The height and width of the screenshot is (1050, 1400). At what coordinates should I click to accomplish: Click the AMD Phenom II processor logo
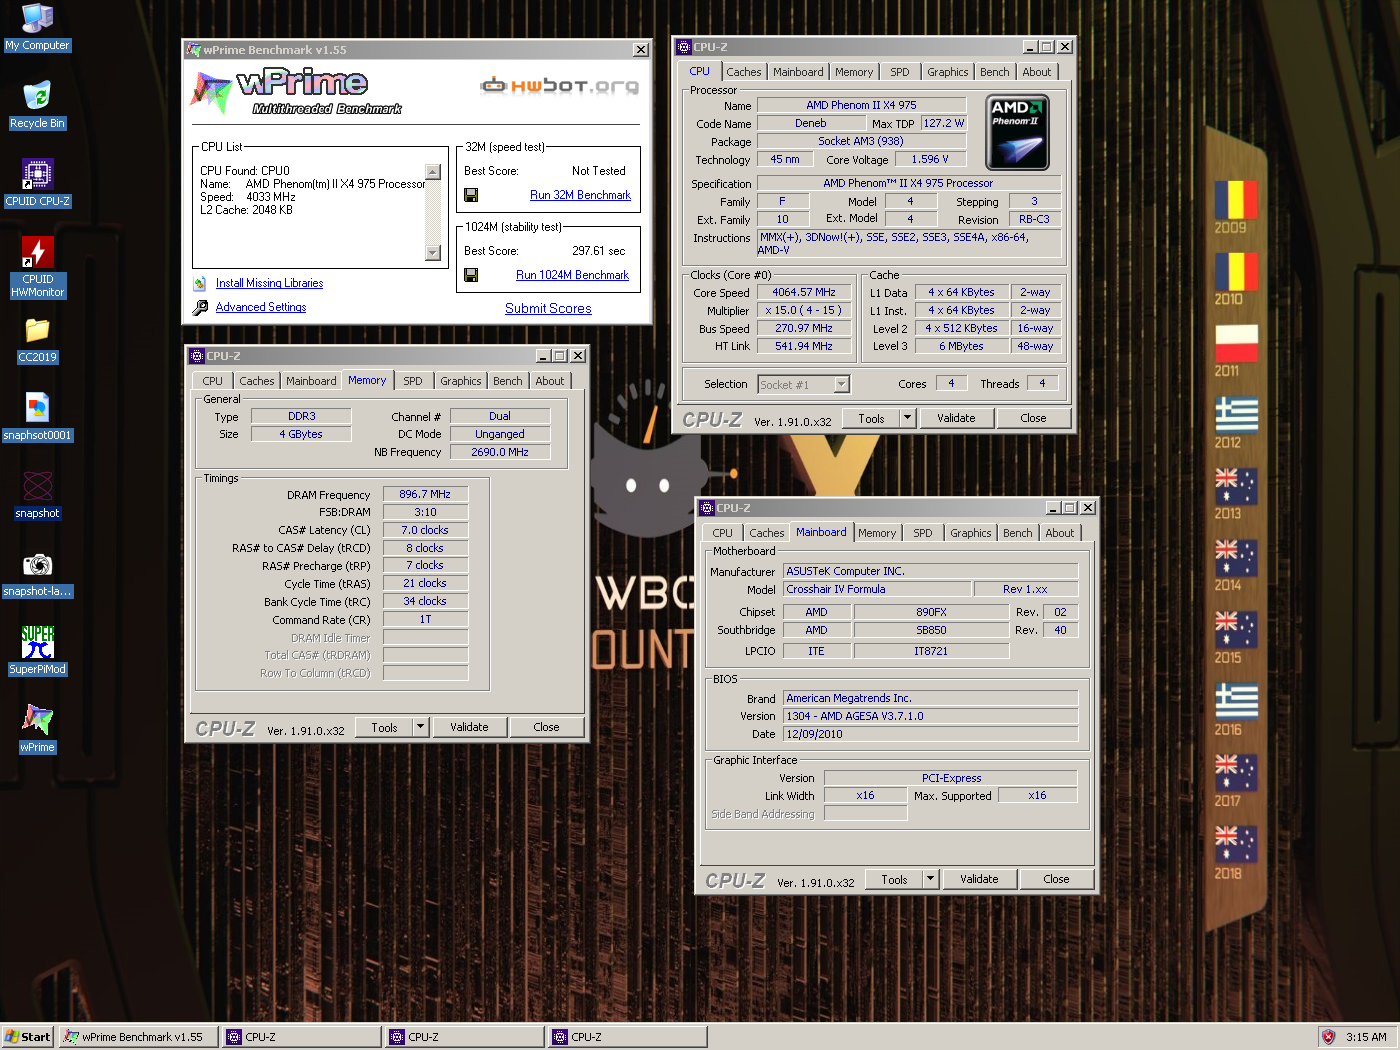[x=1017, y=133]
